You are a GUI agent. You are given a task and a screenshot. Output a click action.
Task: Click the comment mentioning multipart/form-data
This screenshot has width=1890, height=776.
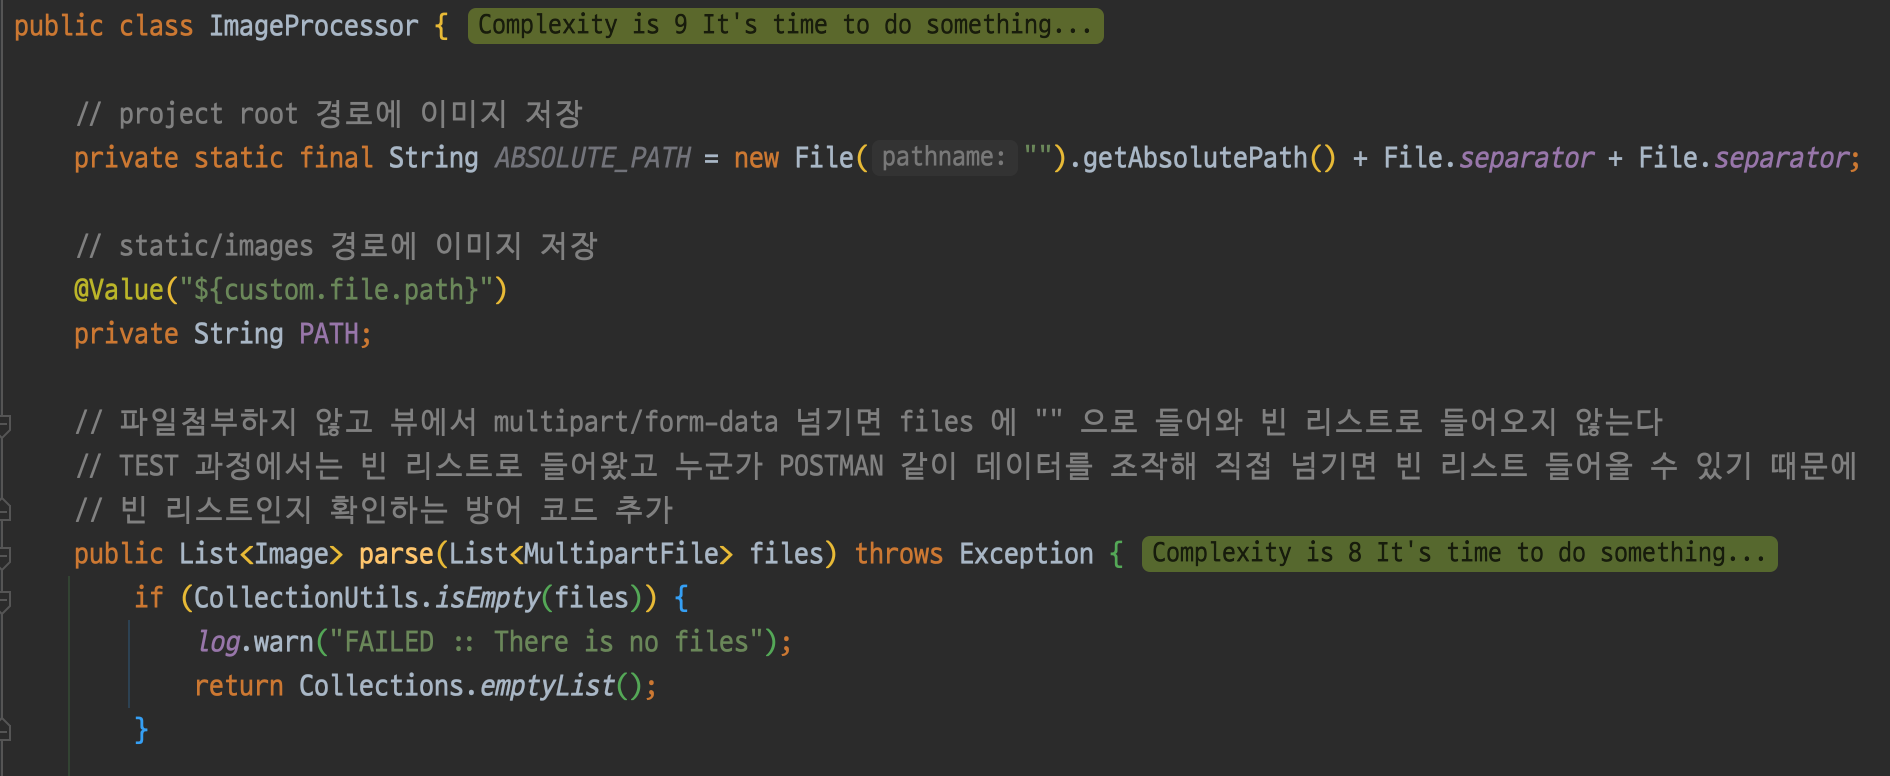(868, 422)
